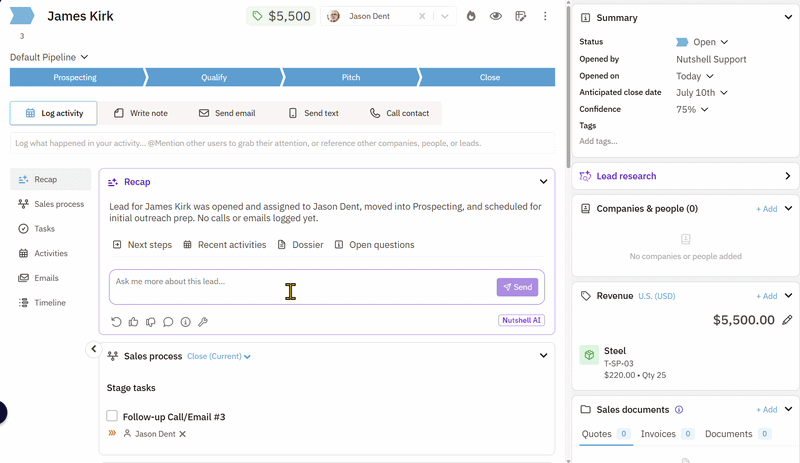Add a revenue item with + Add
This screenshot has width=800, height=463.
pos(766,296)
